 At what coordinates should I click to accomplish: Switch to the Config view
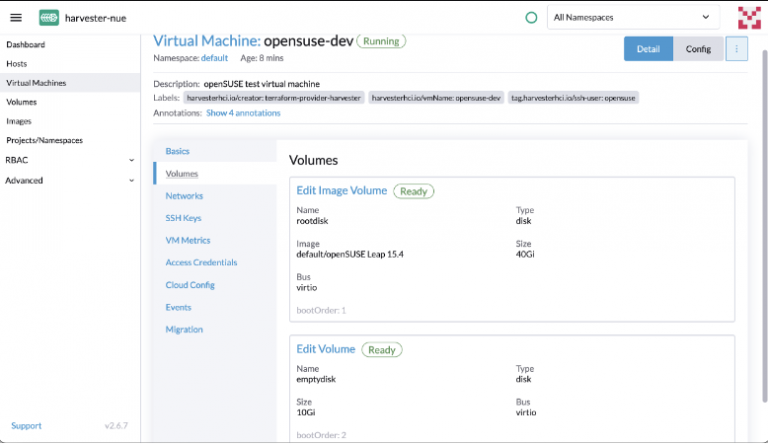[698, 48]
